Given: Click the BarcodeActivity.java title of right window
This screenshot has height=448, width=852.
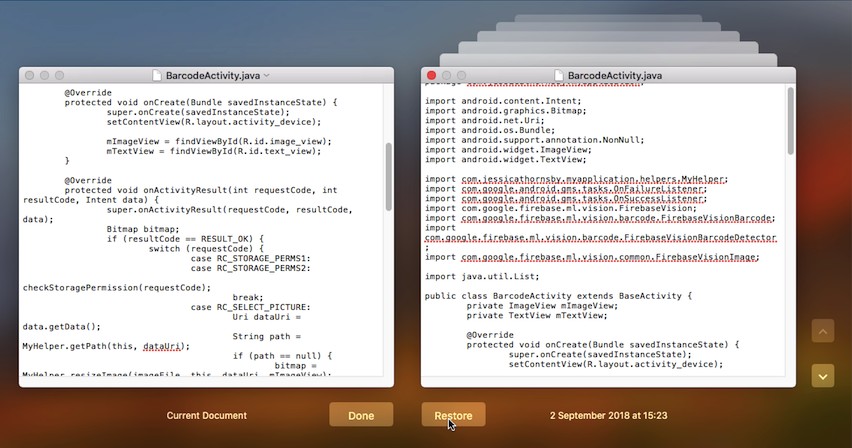Looking at the screenshot, I should pyautogui.click(x=614, y=76).
